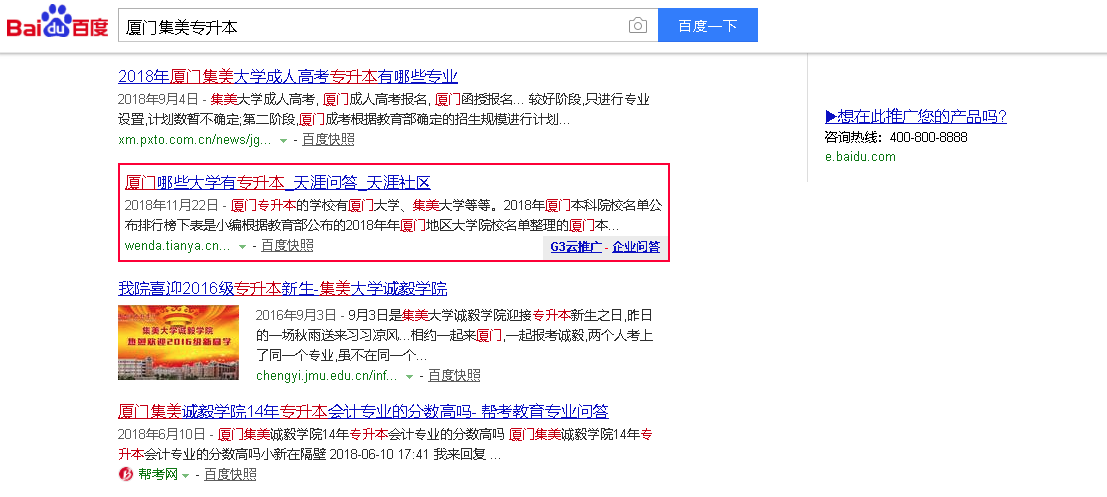
Task: Click the 集美大学诚毅学院 banner thumbnail
Action: coord(178,342)
